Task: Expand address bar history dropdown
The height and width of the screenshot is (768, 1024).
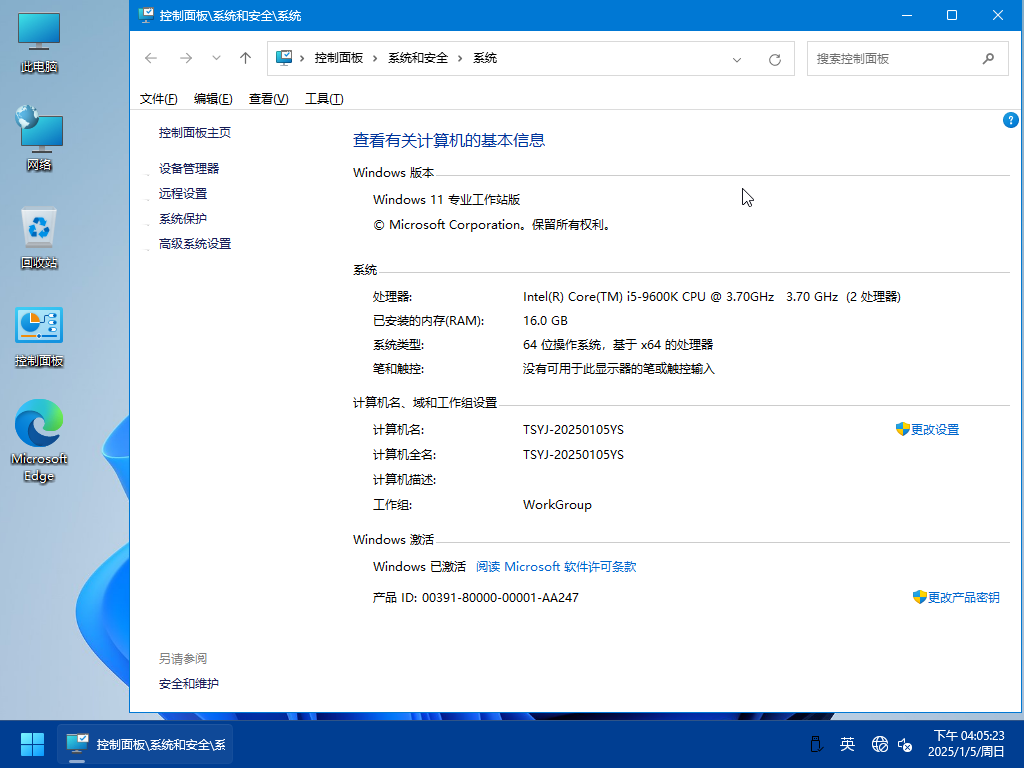Action: tap(737, 59)
